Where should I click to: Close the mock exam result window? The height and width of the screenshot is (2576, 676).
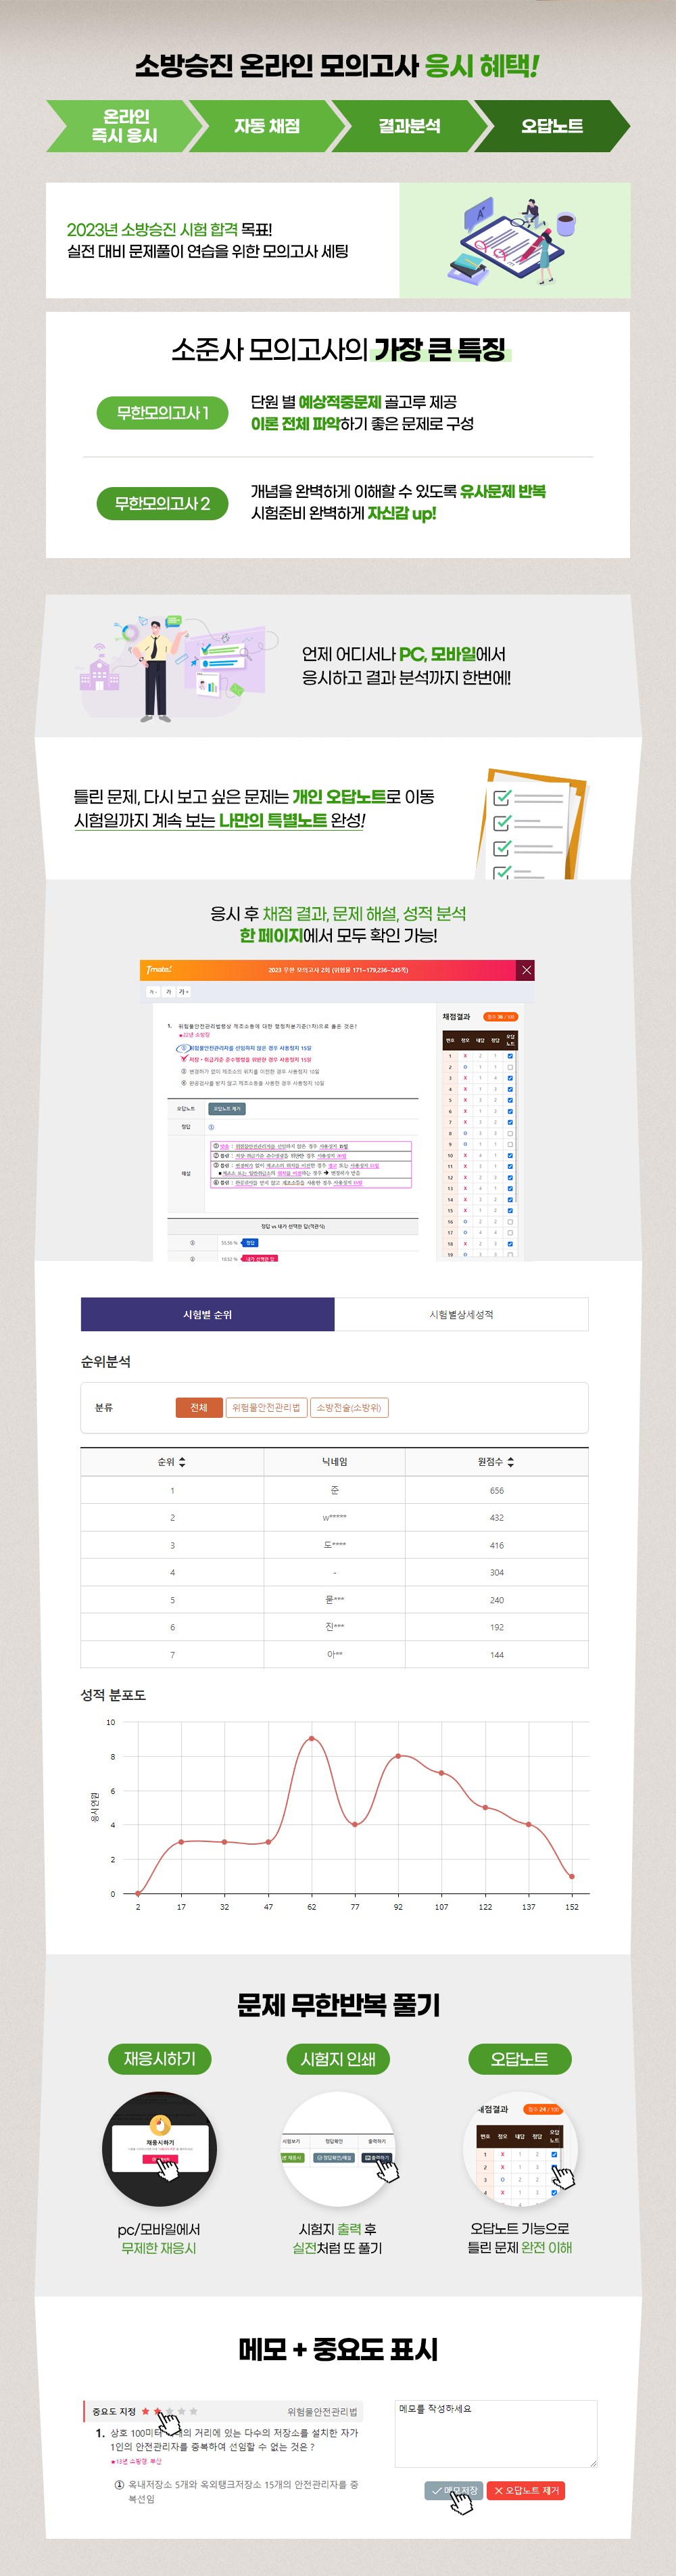pos(526,970)
